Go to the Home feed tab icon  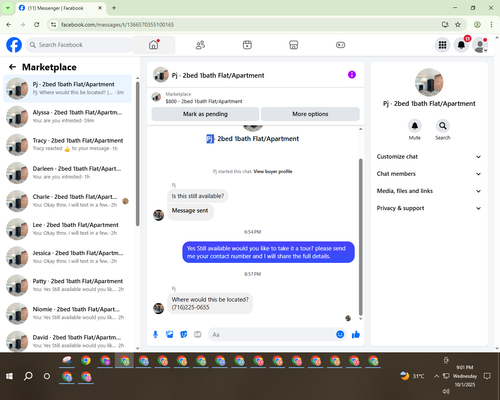[154, 45]
